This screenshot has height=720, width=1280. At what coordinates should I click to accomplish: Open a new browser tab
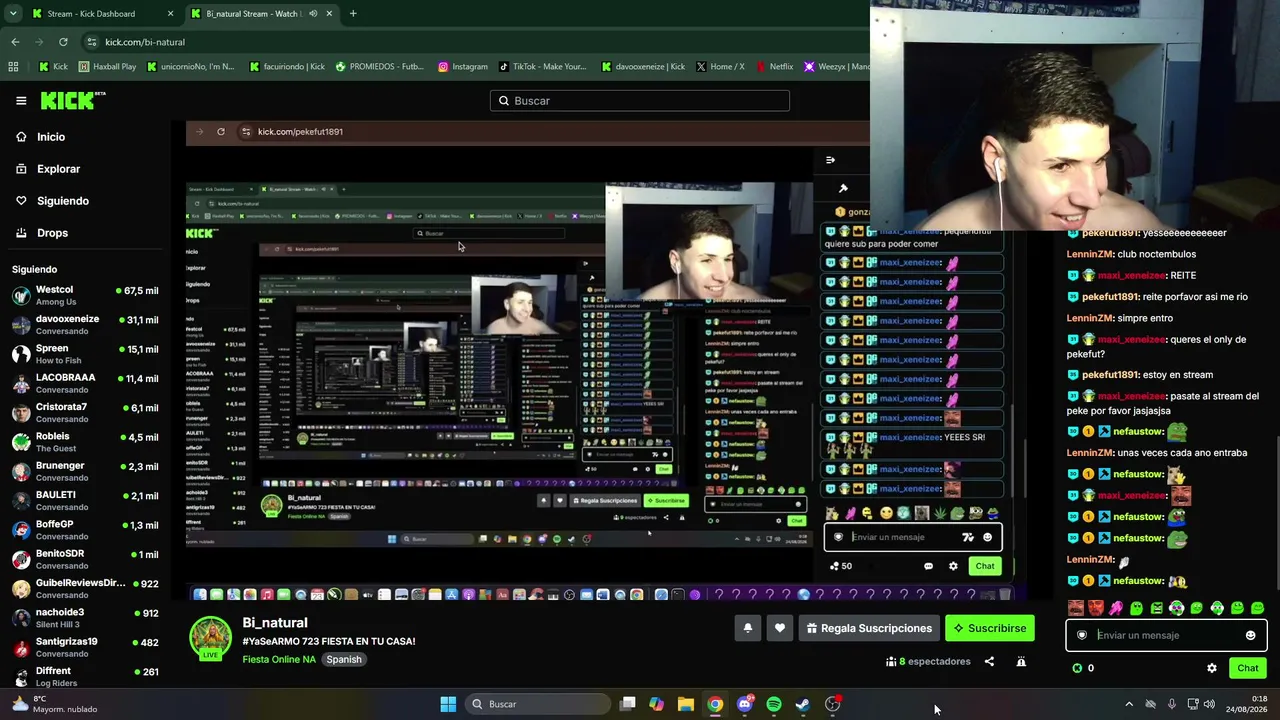[x=353, y=14]
